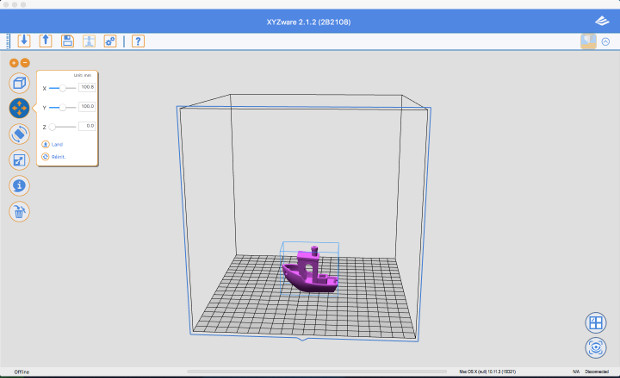
Task: Zoom out with orange minus button
Action: pos(25,62)
